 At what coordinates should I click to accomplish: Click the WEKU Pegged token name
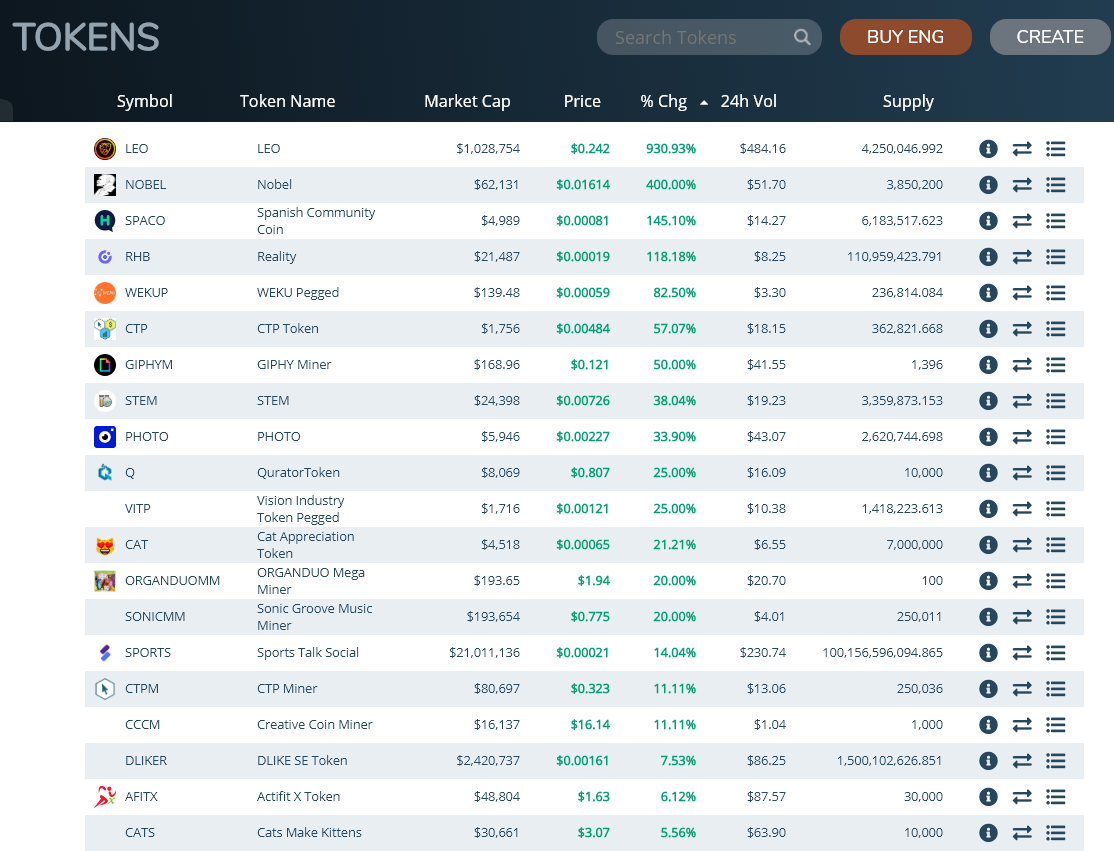pos(298,293)
